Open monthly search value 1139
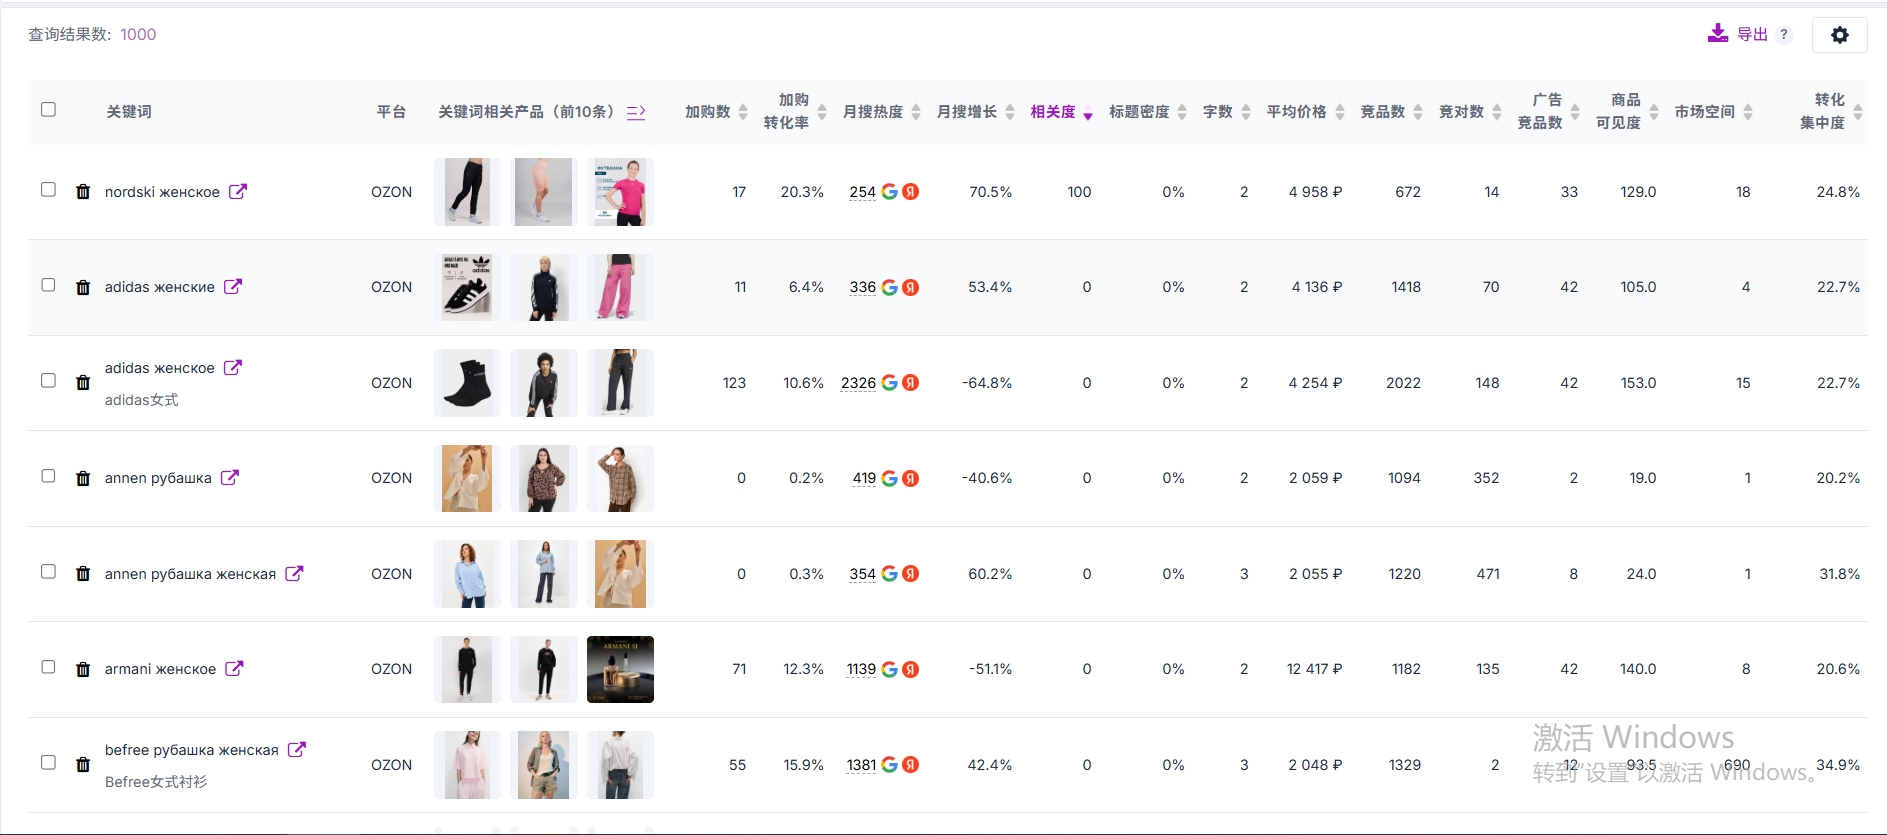Screen dimensions: 1887x835 click(861, 669)
